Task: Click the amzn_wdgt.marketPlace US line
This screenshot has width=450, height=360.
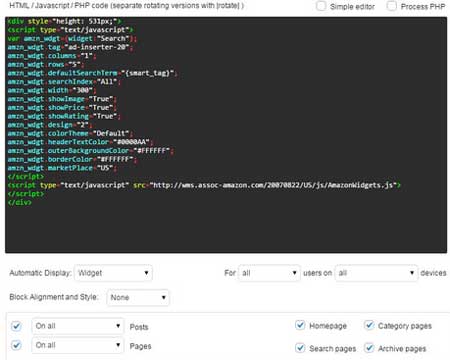Action: click(62, 168)
